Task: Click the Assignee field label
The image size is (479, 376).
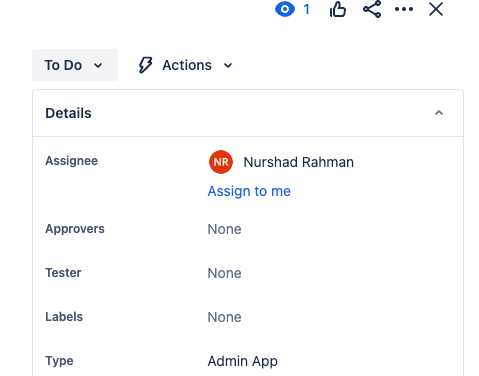Action: coord(72,161)
